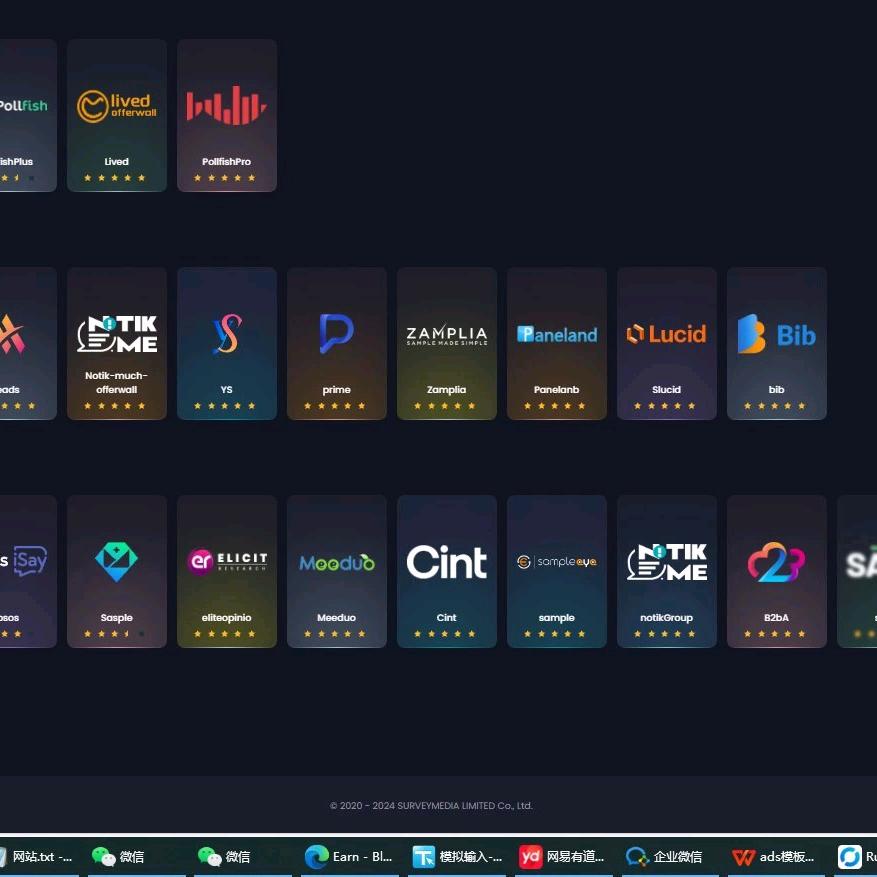Click the Paneland logo
The height and width of the screenshot is (877, 877).
(557, 334)
